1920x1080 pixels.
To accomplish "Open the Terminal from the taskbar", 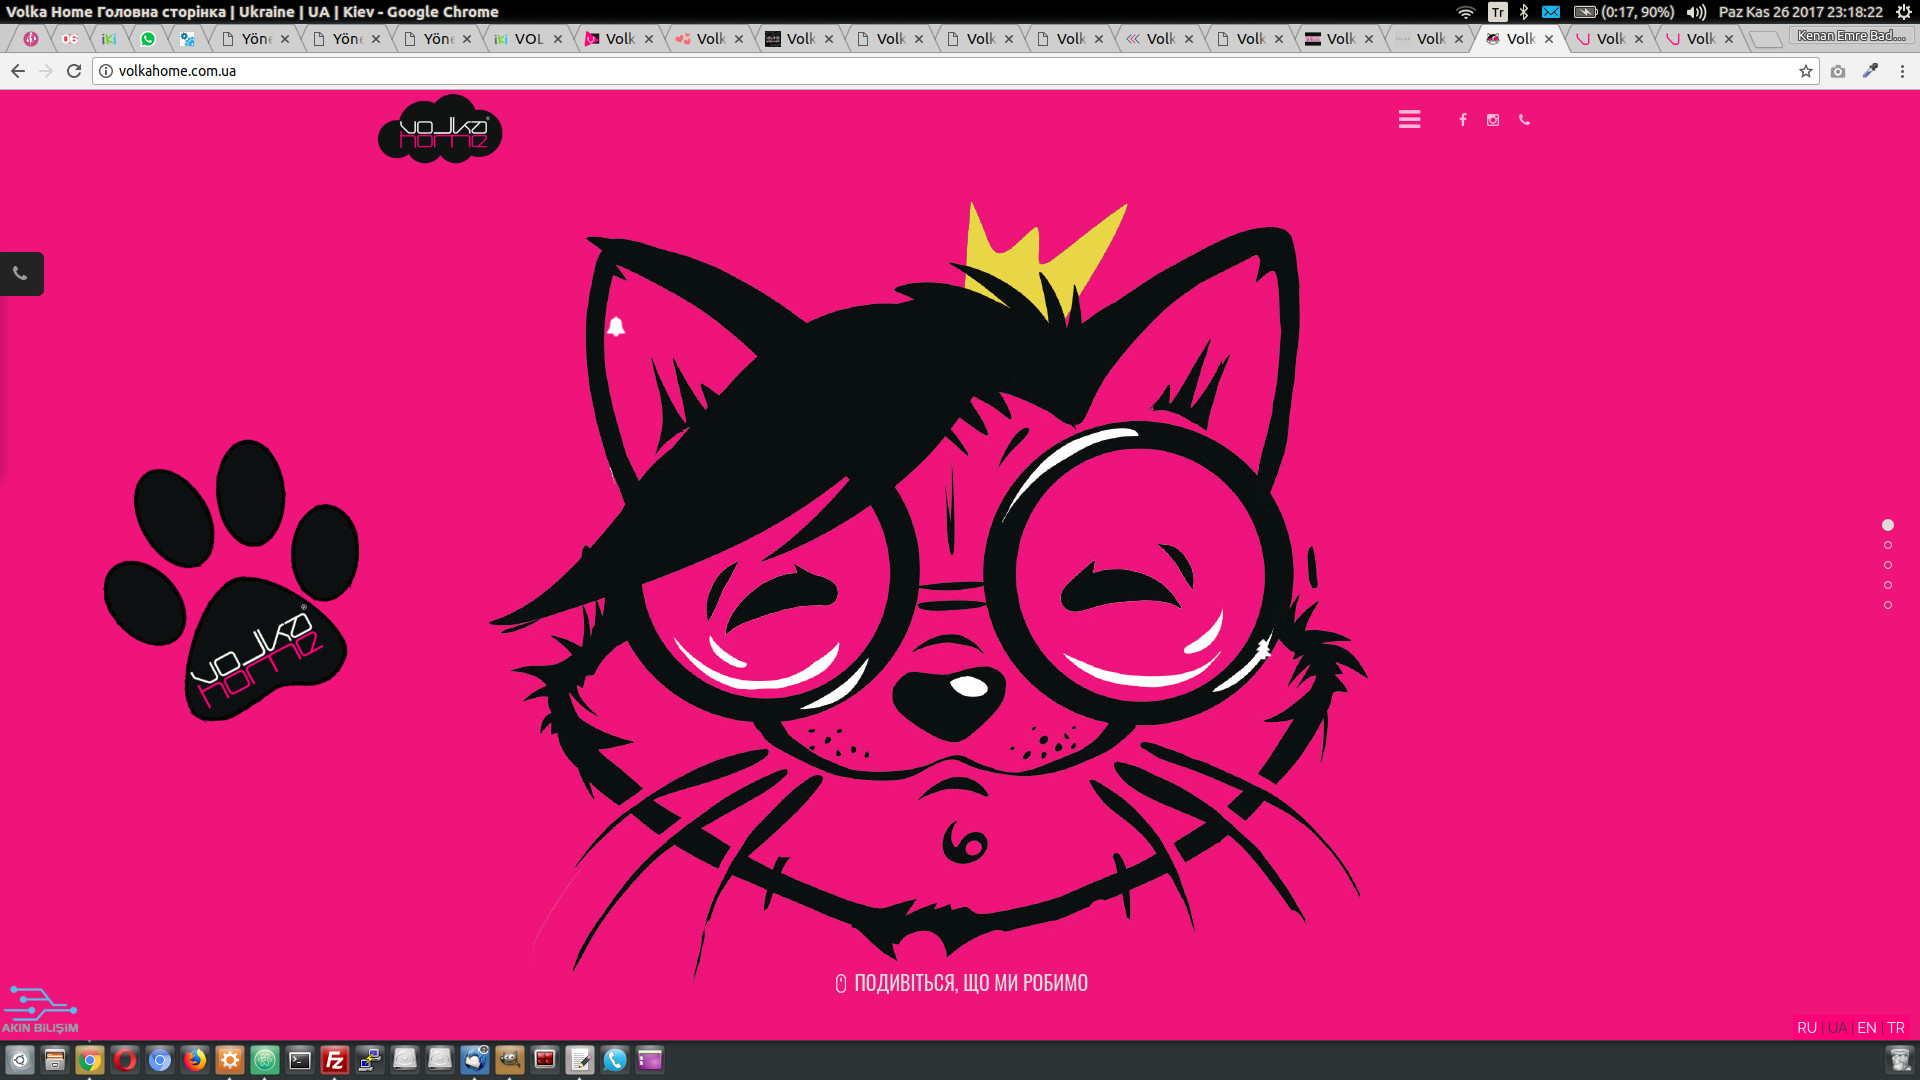I will tap(300, 1060).
